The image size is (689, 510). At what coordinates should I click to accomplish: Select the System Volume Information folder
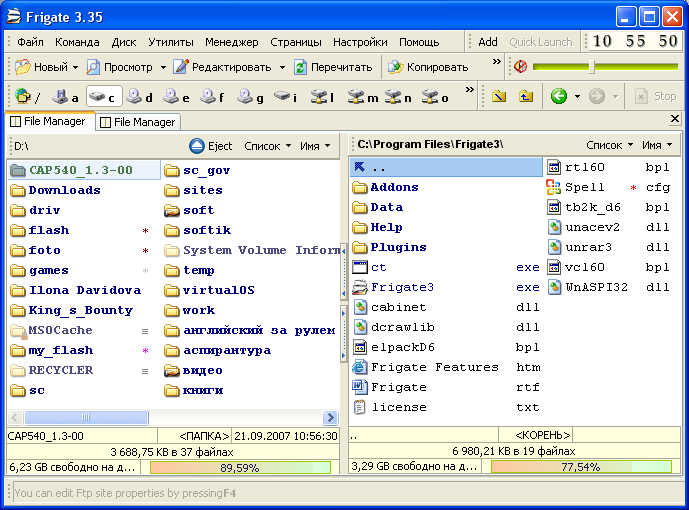(x=252, y=250)
